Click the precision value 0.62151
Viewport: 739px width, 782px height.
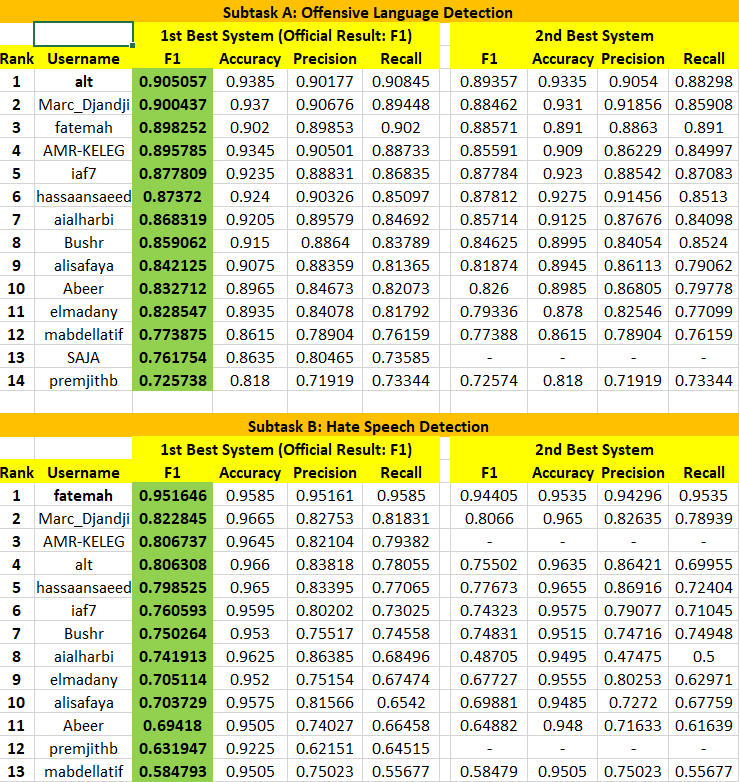point(325,748)
